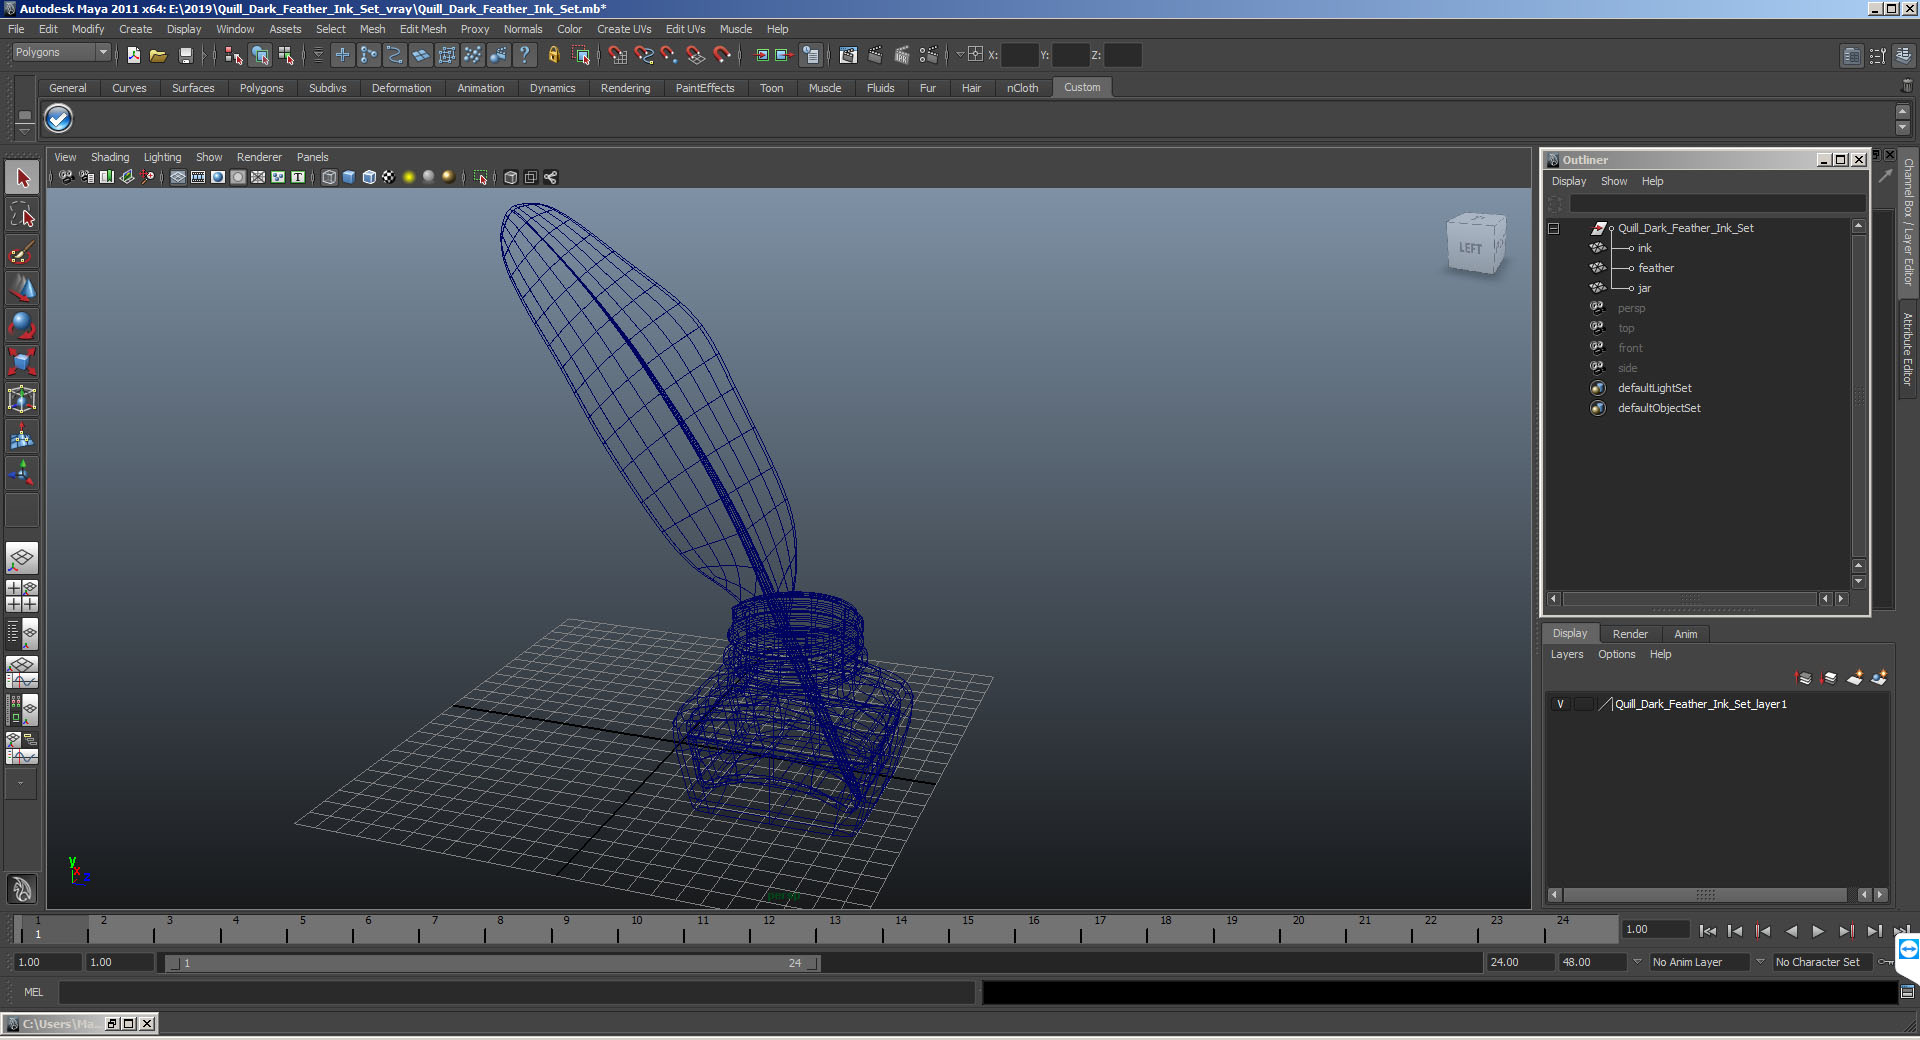Image resolution: width=1920 pixels, height=1040 pixels.
Task: Toggle isolate select in viewport toolbar
Action: pos(481,177)
